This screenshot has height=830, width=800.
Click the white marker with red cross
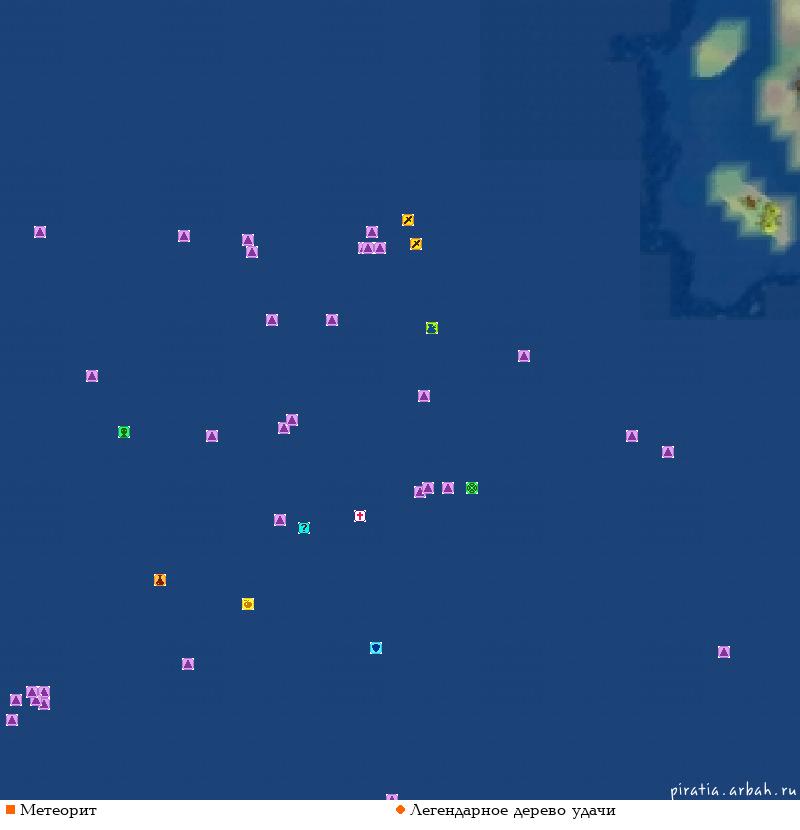tap(360, 516)
